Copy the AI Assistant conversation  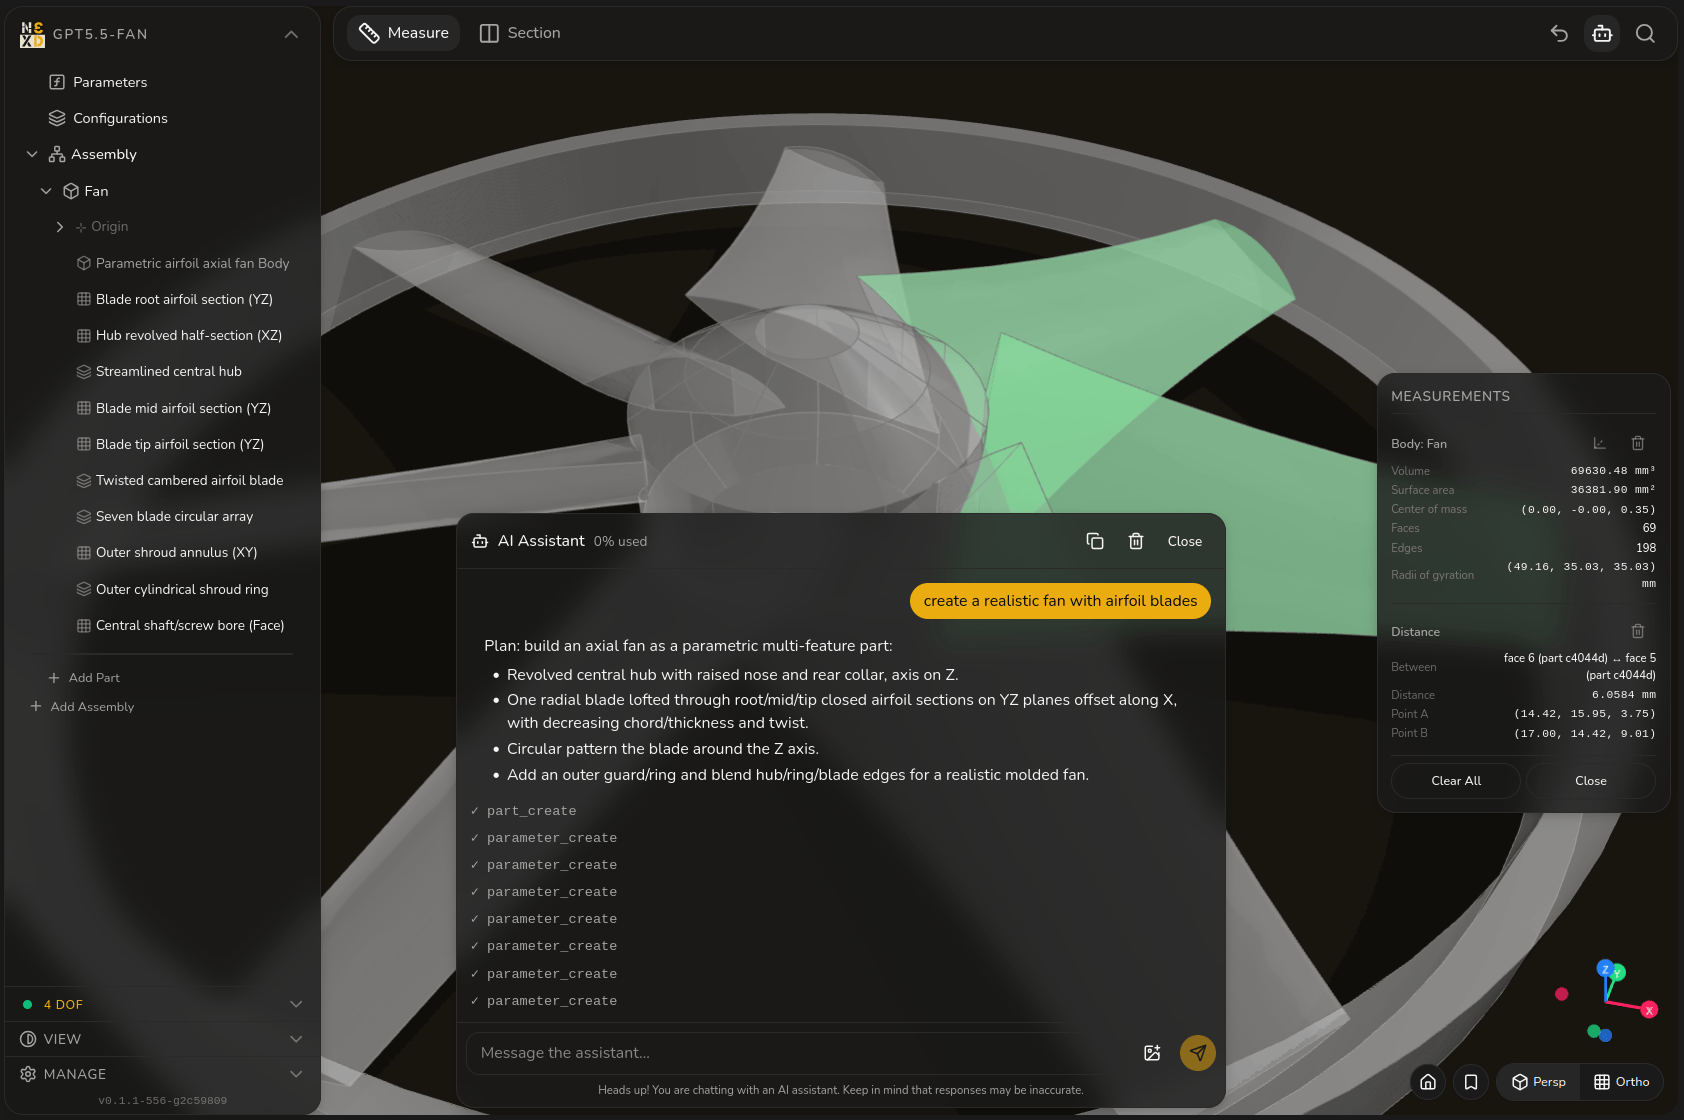tap(1095, 541)
